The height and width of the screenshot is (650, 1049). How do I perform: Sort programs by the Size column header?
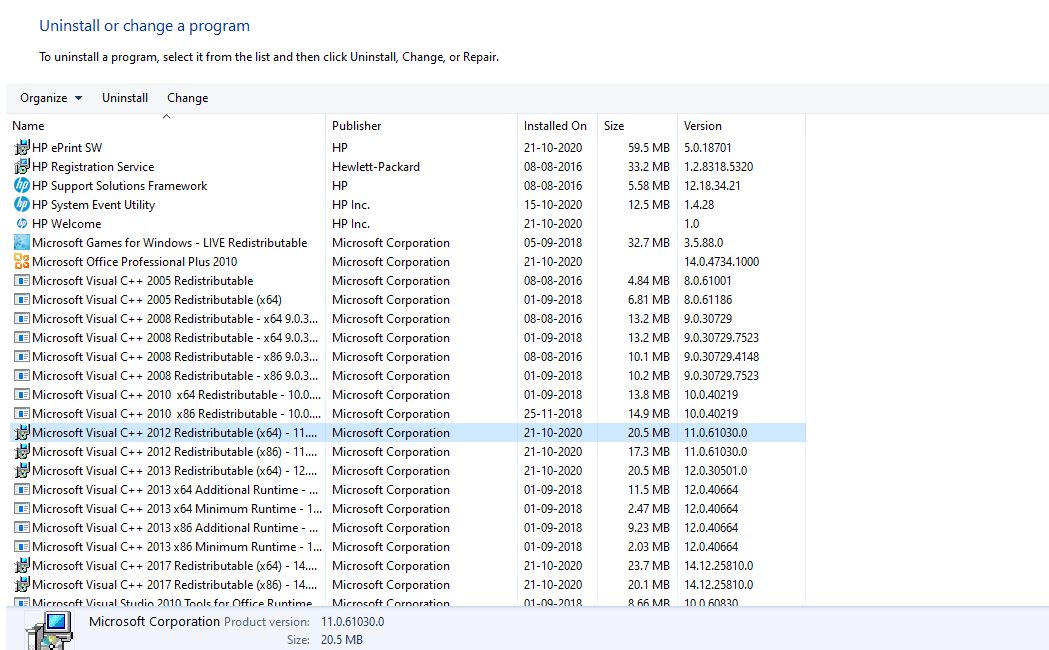click(x=637, y=126)
